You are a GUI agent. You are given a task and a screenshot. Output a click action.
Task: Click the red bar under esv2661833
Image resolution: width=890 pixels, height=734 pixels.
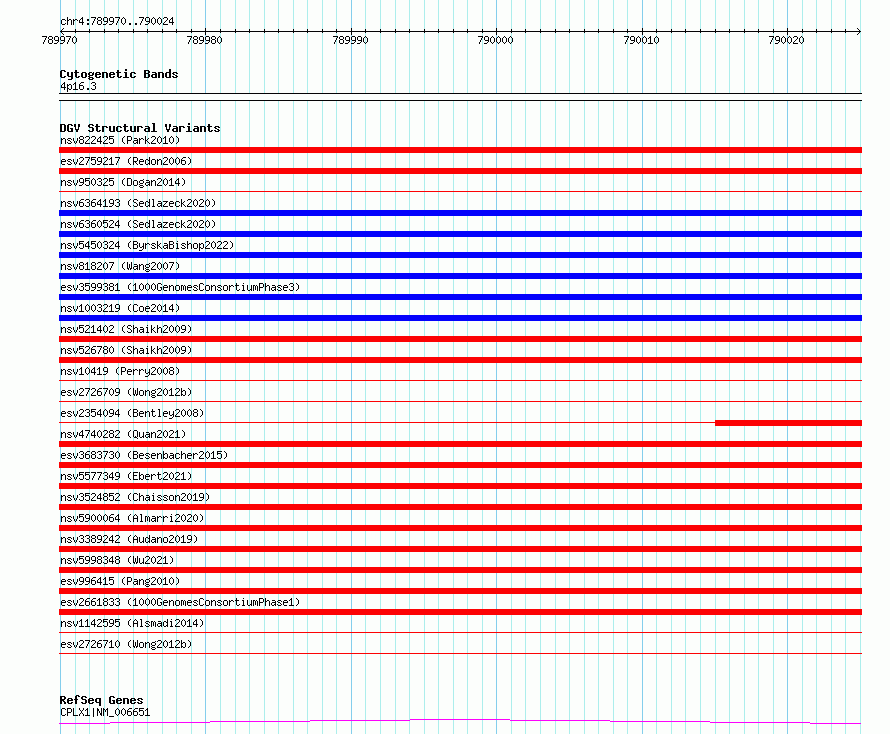pyautogui.click(x=460, y=612)
